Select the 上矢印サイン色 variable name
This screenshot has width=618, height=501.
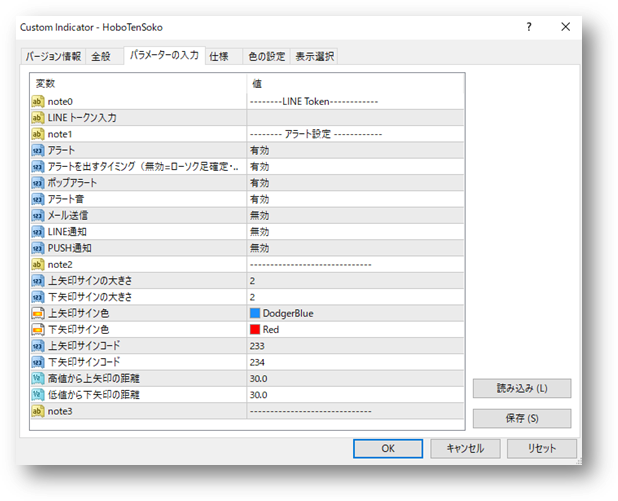point(78,314)
